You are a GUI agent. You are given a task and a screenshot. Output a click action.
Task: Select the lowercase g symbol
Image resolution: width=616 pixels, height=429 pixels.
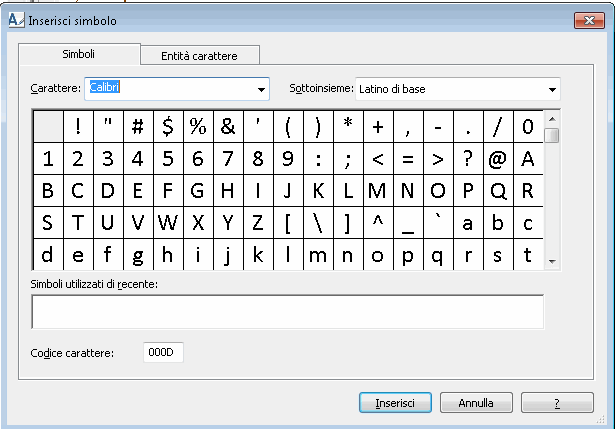click(138, 255)
